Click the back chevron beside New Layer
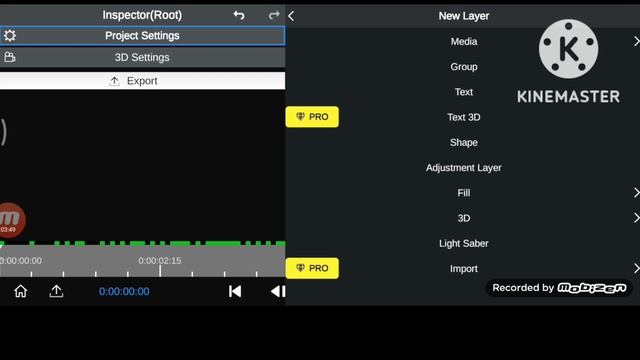This screenshot has height=360, width=640. click(291, 16)
